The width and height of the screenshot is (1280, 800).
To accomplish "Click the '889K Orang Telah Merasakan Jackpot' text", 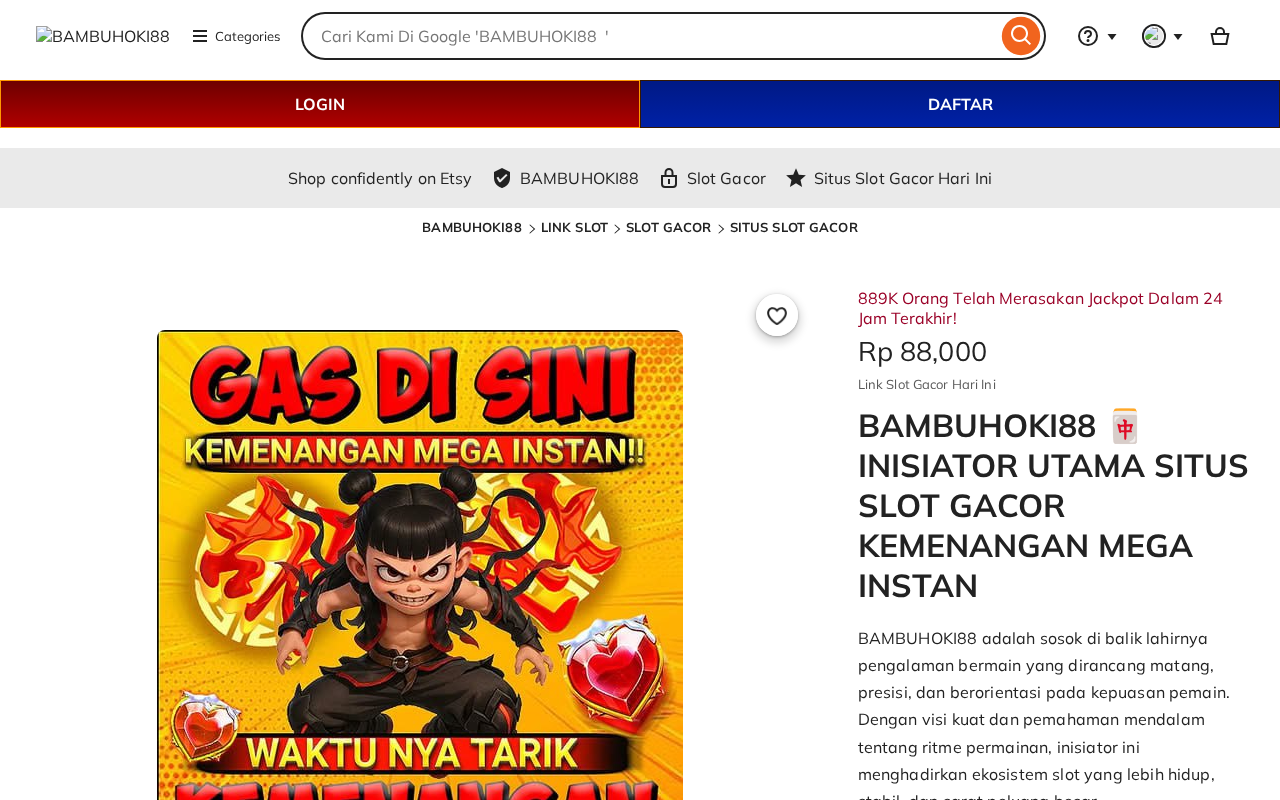I will coord(1040,308).
